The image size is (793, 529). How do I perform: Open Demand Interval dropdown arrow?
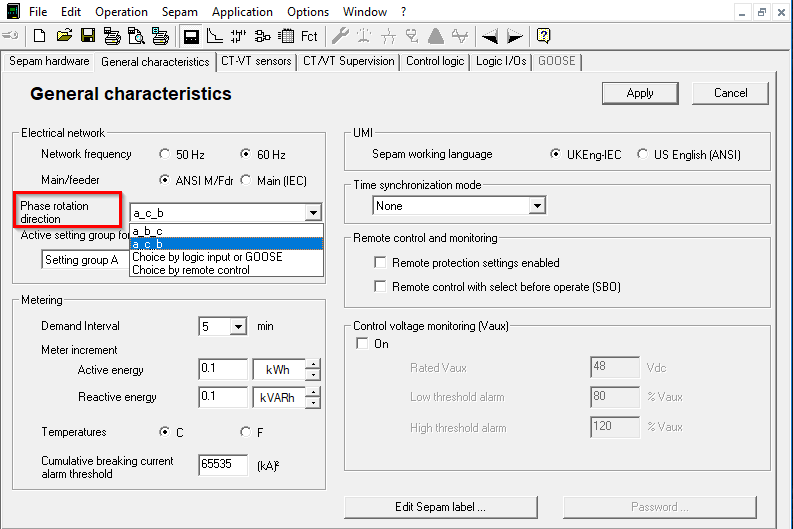coord(238,327)
